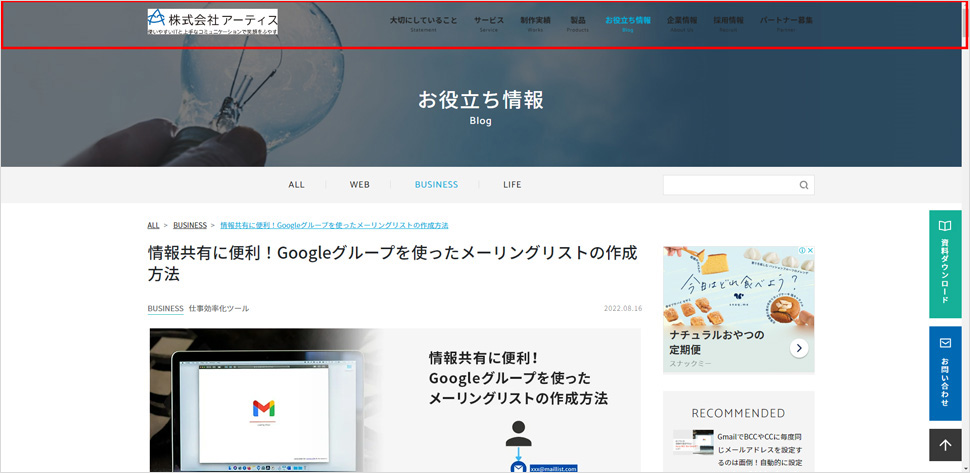Open the 制作実績 Works menu
Viewport: 970px width, 473px height.
[x=535, y=23]
